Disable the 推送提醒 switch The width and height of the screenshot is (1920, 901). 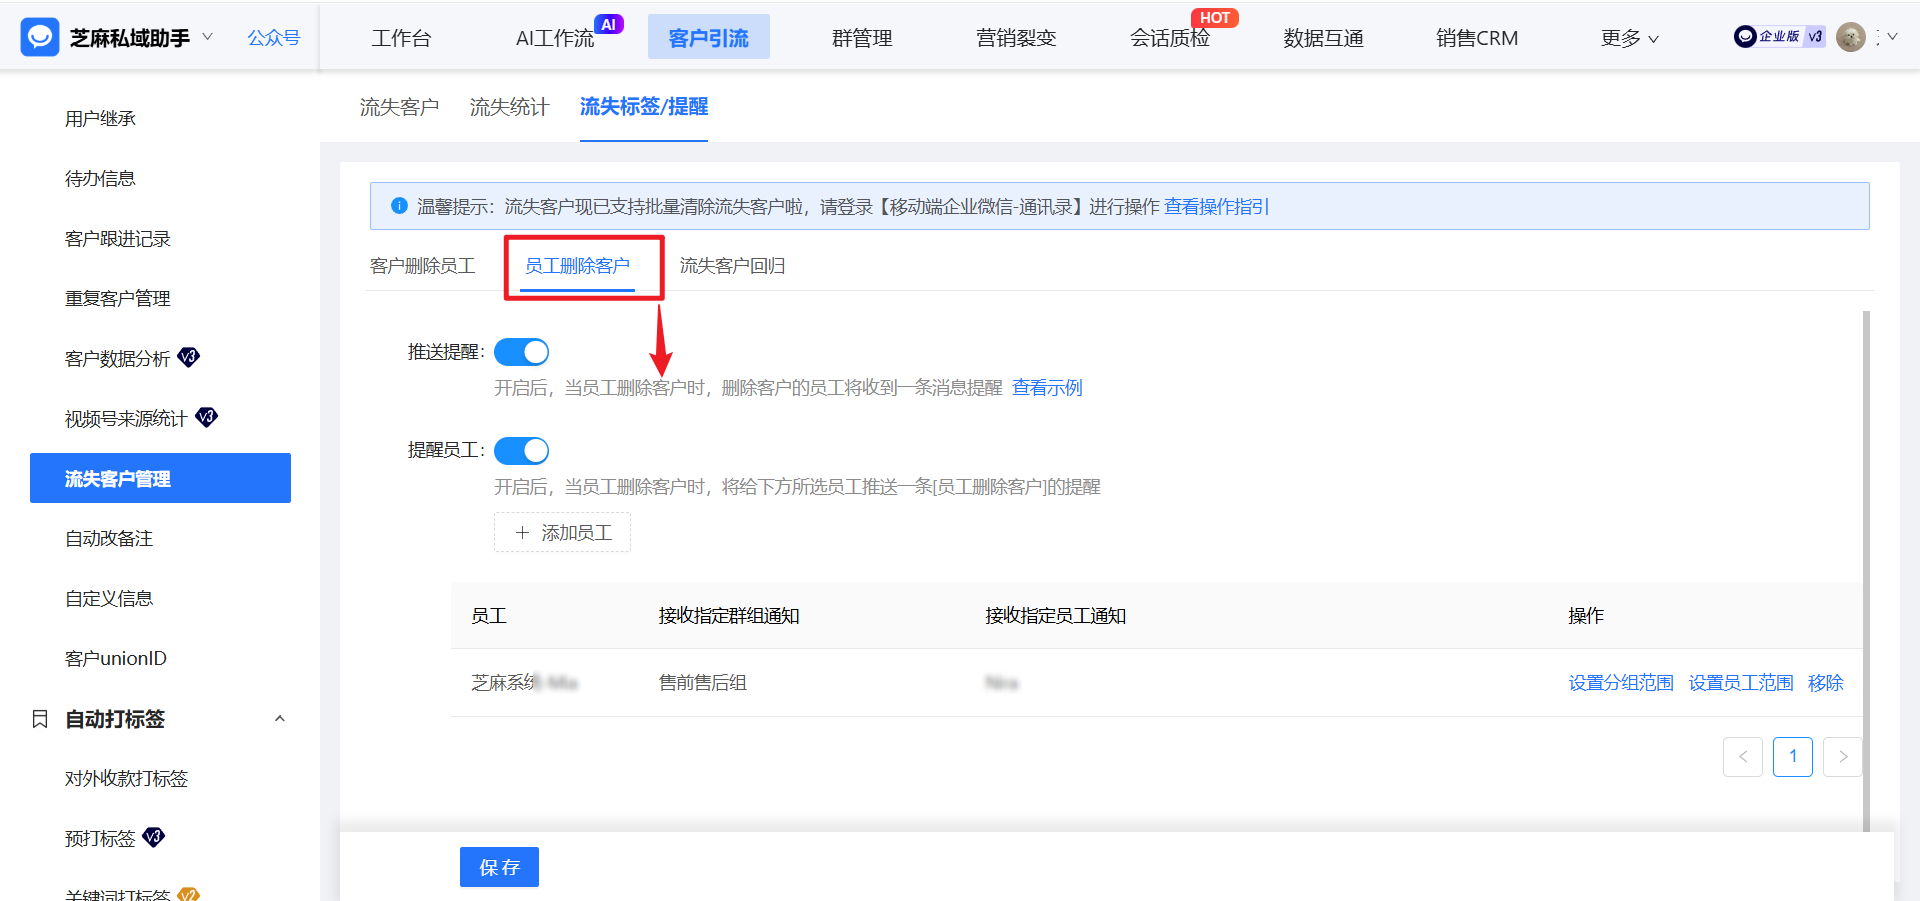tap(521, 351)
